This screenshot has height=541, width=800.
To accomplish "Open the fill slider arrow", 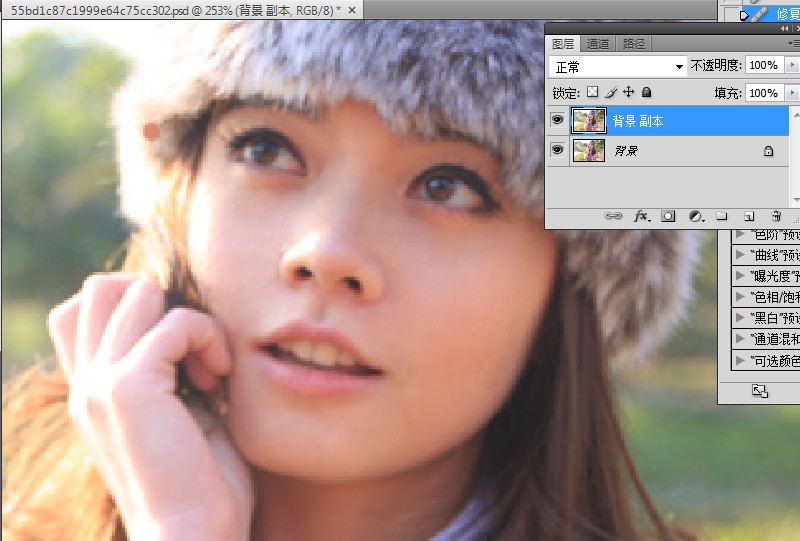I will (x=792, y=93).
